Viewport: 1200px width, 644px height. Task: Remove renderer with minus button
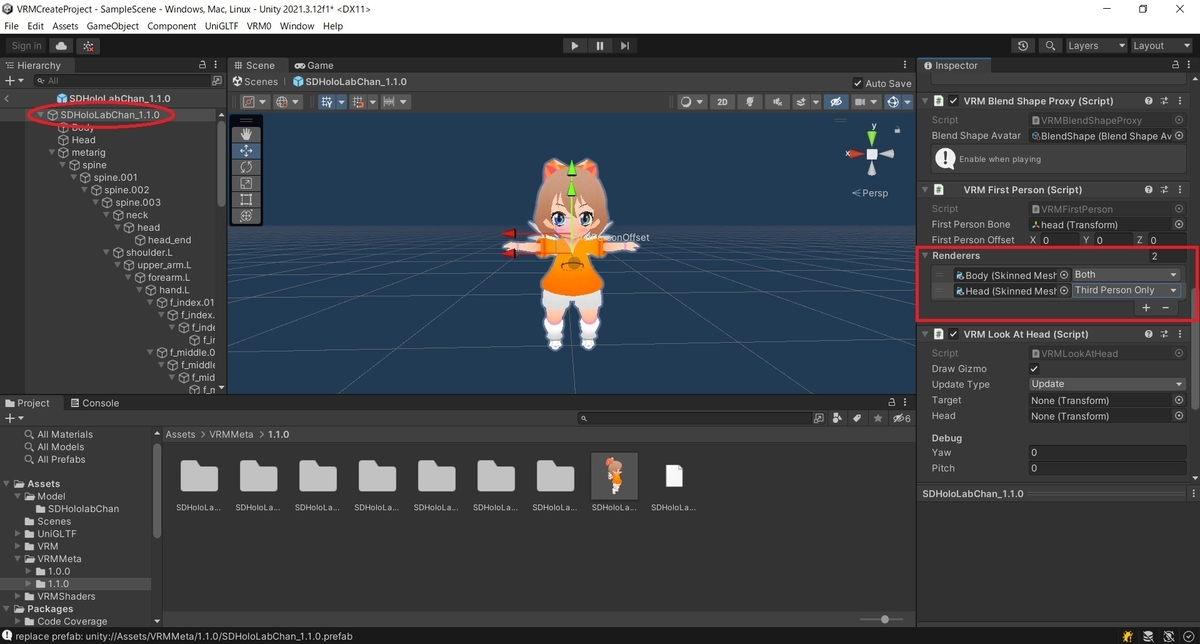coord(1166,308)
